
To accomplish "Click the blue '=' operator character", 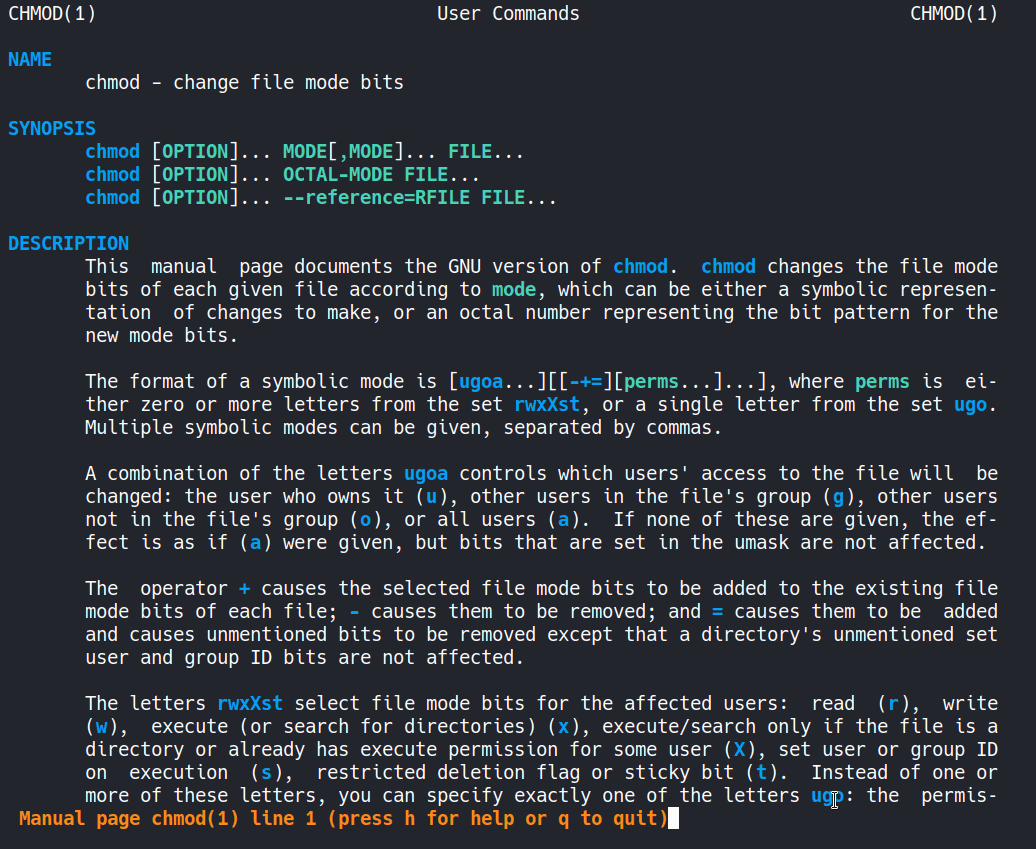I will click(718, 611).
